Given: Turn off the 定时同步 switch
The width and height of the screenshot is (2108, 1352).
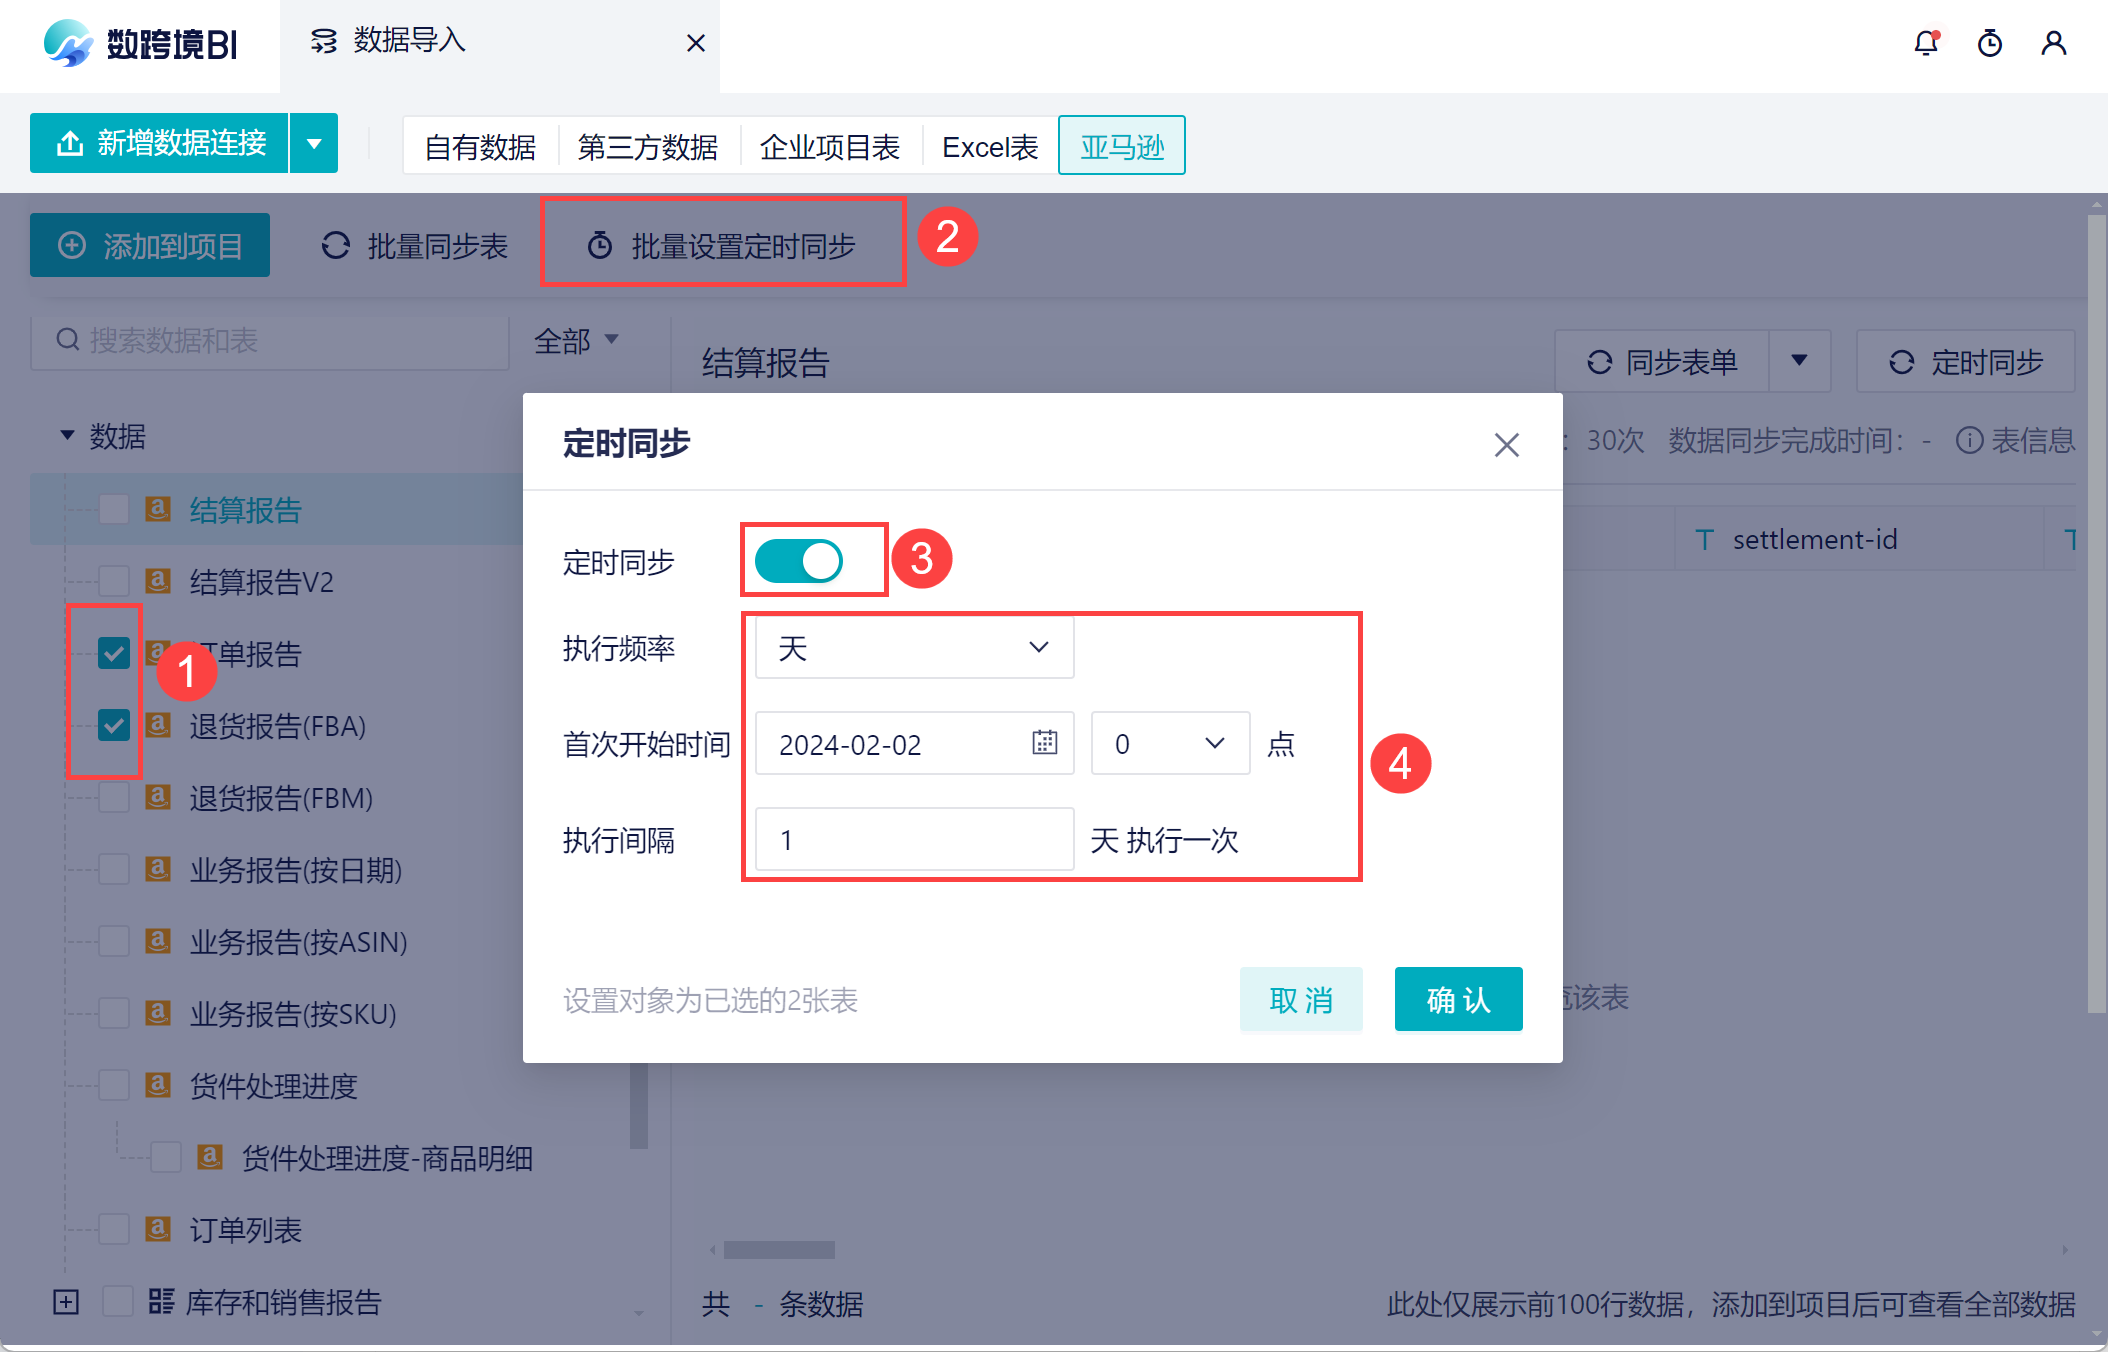Looking at the screenshot, I should [798, 561].
